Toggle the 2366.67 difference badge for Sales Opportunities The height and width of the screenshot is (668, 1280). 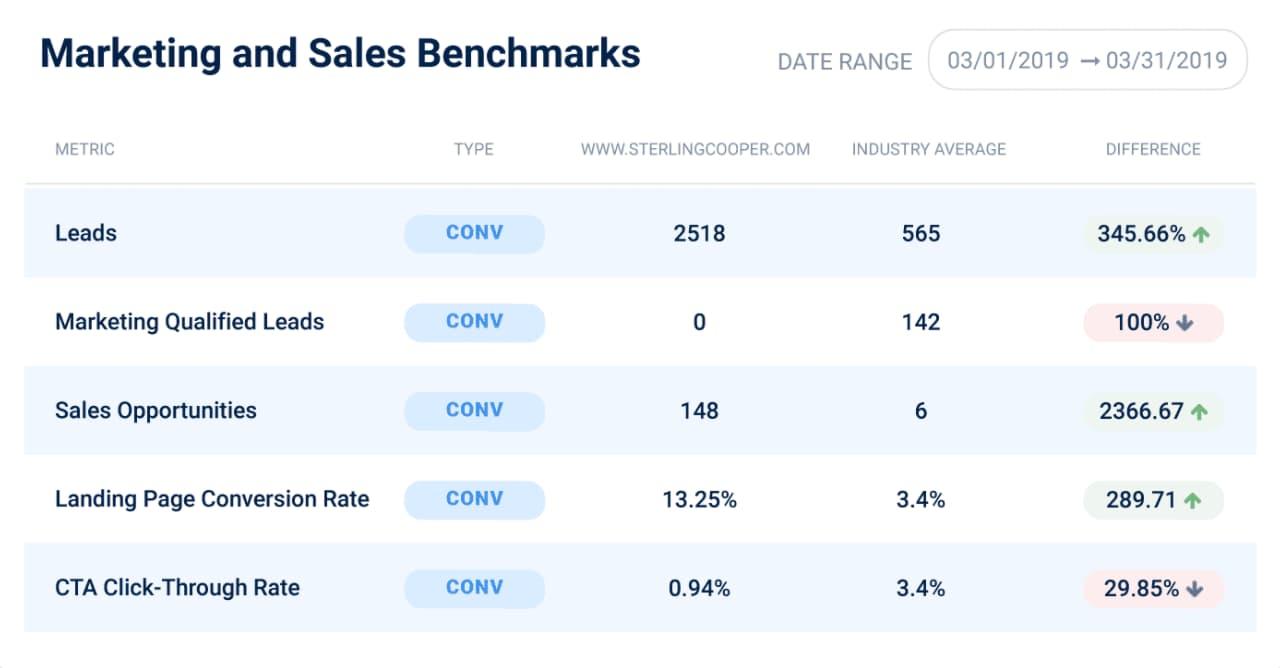pyautogui.click(x=1152, y=410)
